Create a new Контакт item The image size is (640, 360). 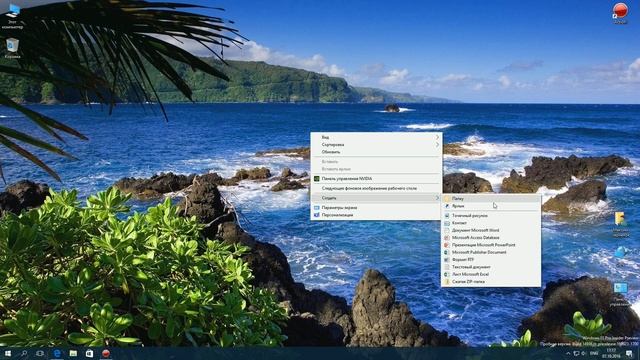tap(491, 223)
